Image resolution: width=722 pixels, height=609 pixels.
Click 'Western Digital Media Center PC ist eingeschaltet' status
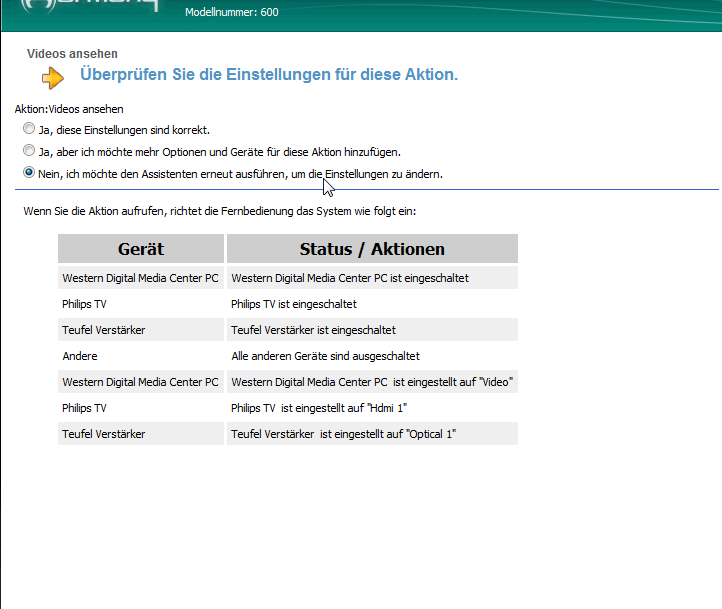click(350, 278)
